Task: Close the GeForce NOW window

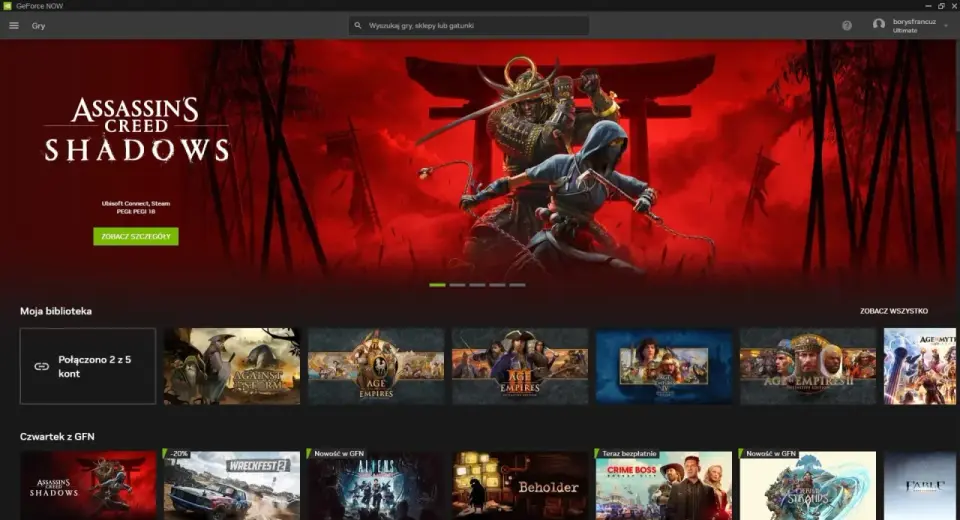Action: (954, 6)
